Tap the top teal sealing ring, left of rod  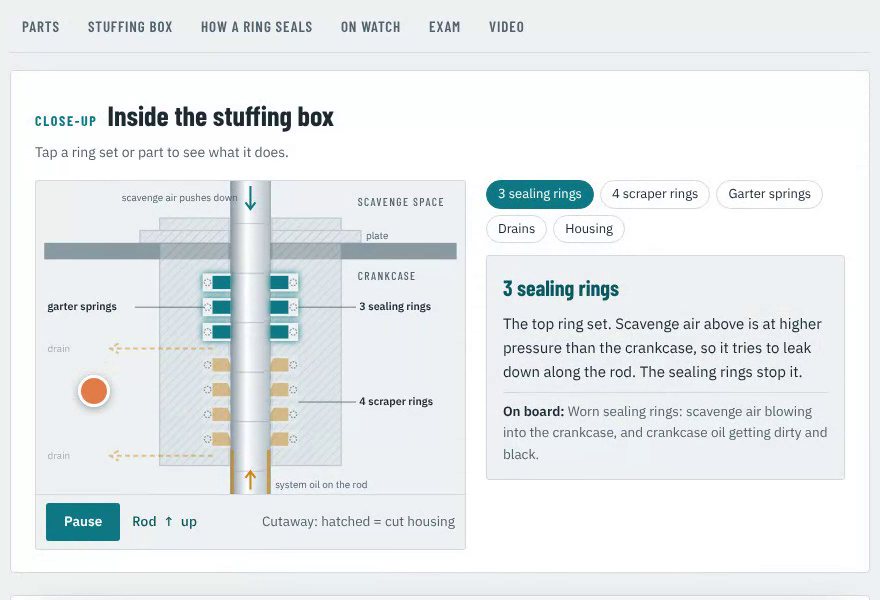click(x=221, y=282)
